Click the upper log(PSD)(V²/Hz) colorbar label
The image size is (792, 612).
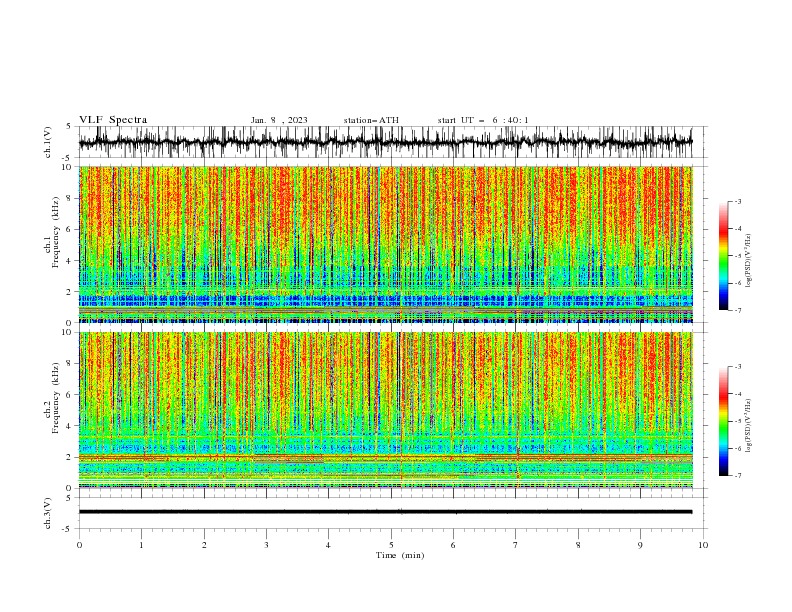748,261
